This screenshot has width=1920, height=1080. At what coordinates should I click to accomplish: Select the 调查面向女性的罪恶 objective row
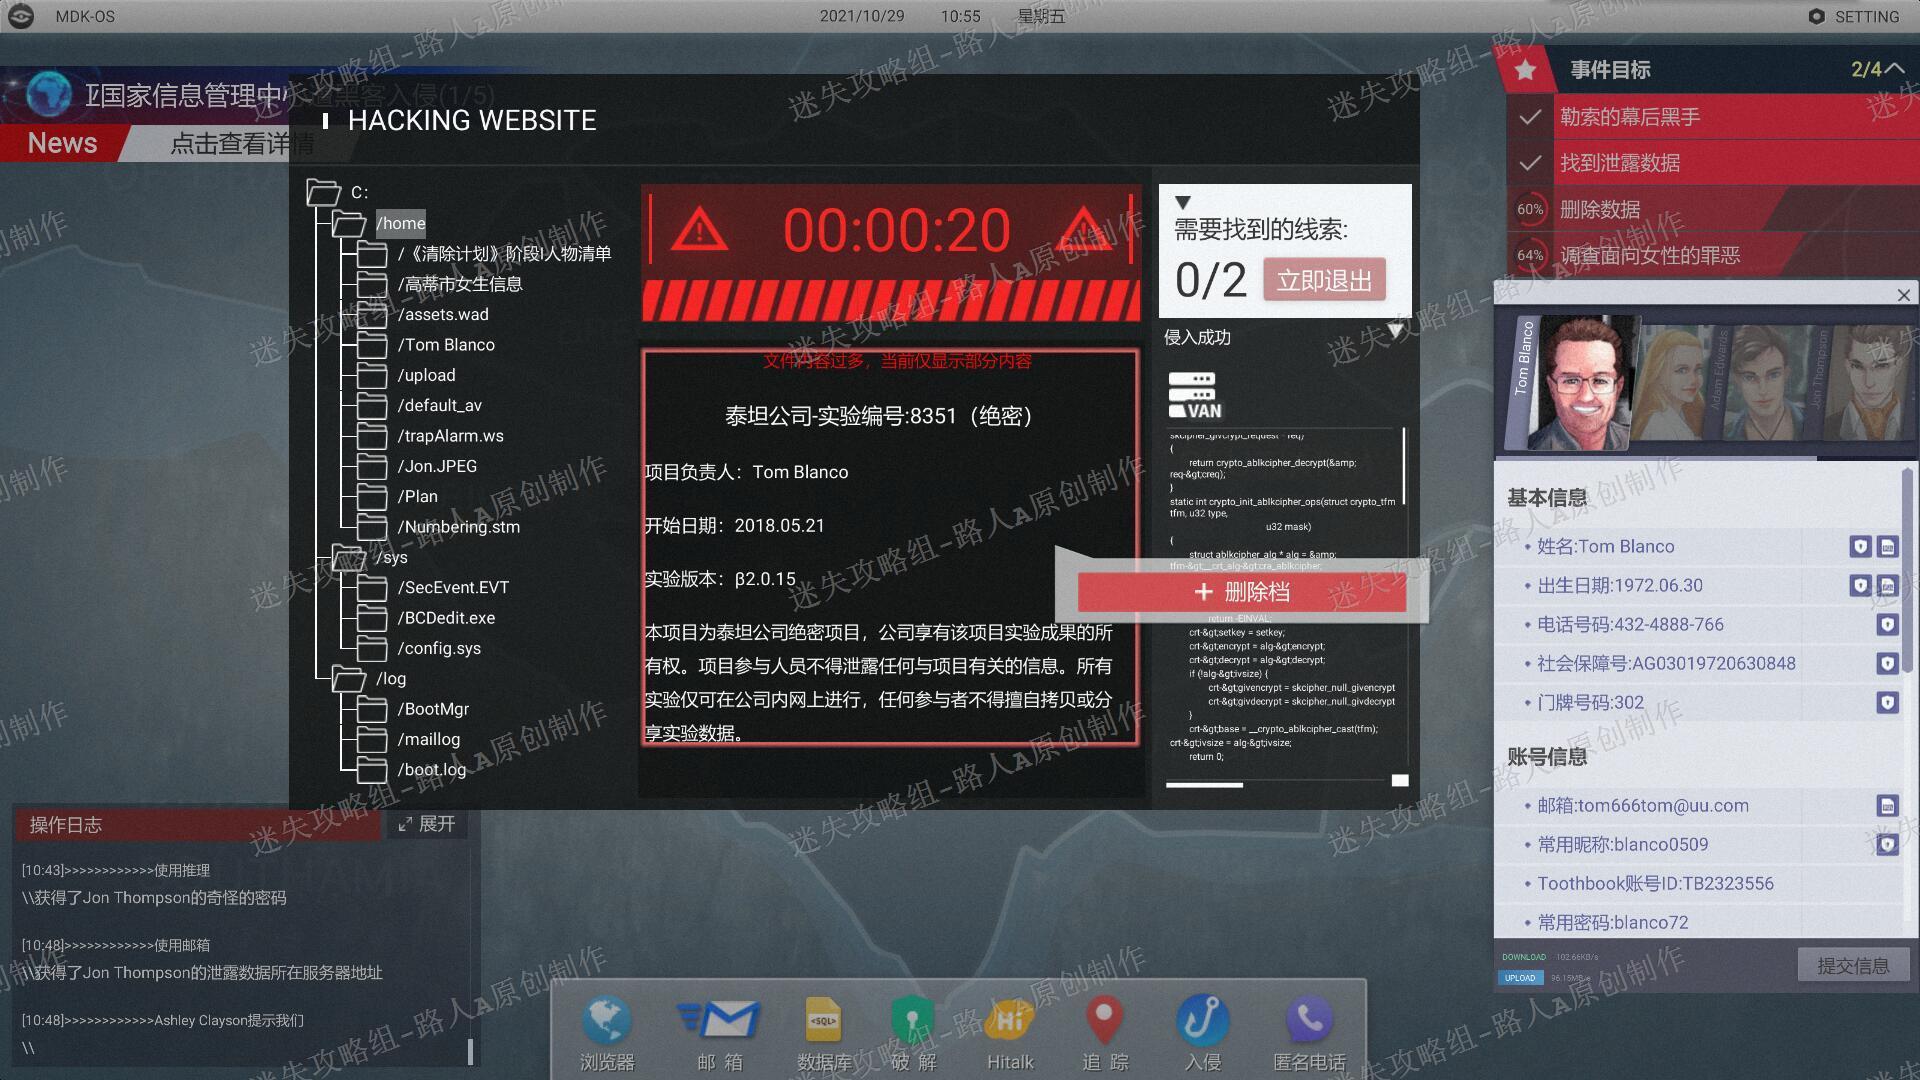1712,255
